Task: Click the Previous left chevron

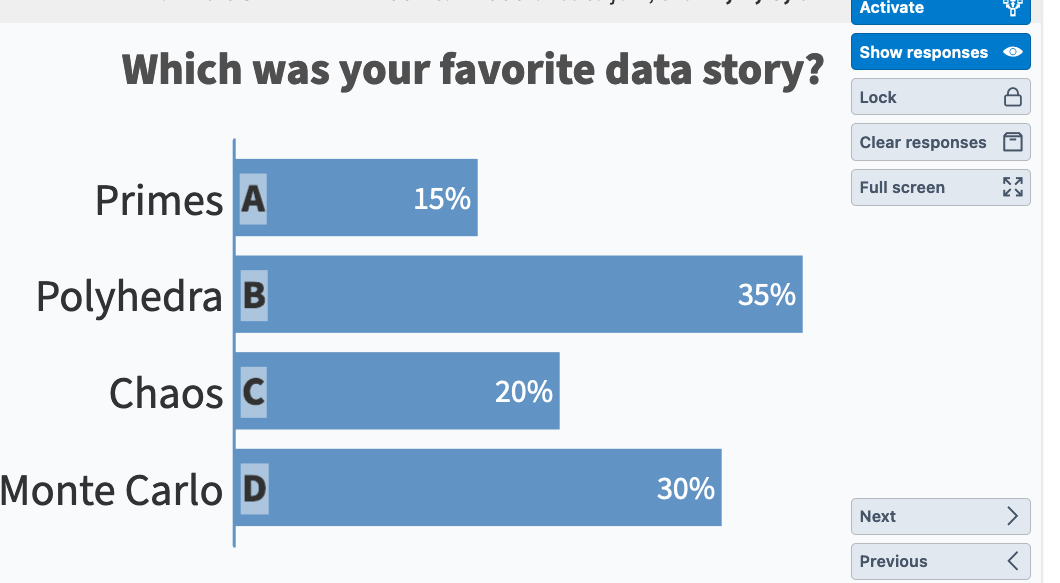Action: tap(1013, 561)
